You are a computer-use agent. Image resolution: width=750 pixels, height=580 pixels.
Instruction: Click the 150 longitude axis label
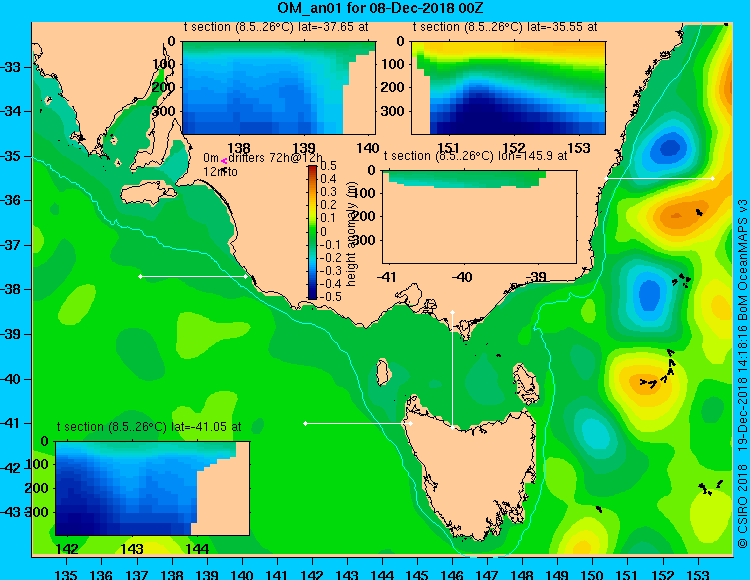pyautogui.click(x=593, y=574)
